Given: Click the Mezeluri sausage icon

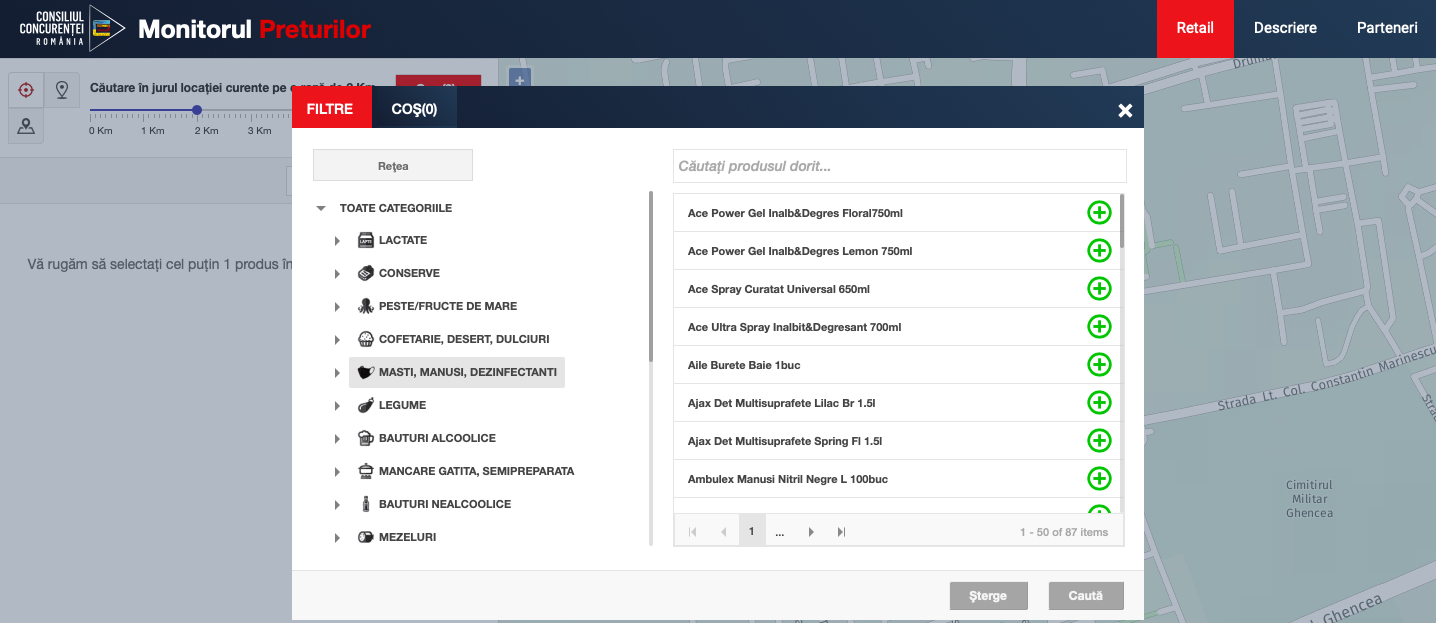Looking at the screenshot, I should click(365, 537).
